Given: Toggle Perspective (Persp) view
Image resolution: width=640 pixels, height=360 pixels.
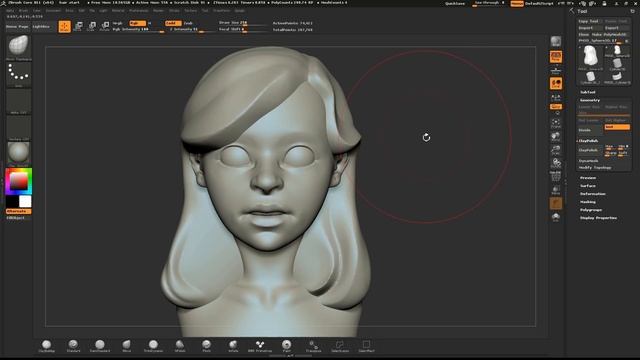Looking at the screenshot, I should pyautogui.click(x=556, y=57).
